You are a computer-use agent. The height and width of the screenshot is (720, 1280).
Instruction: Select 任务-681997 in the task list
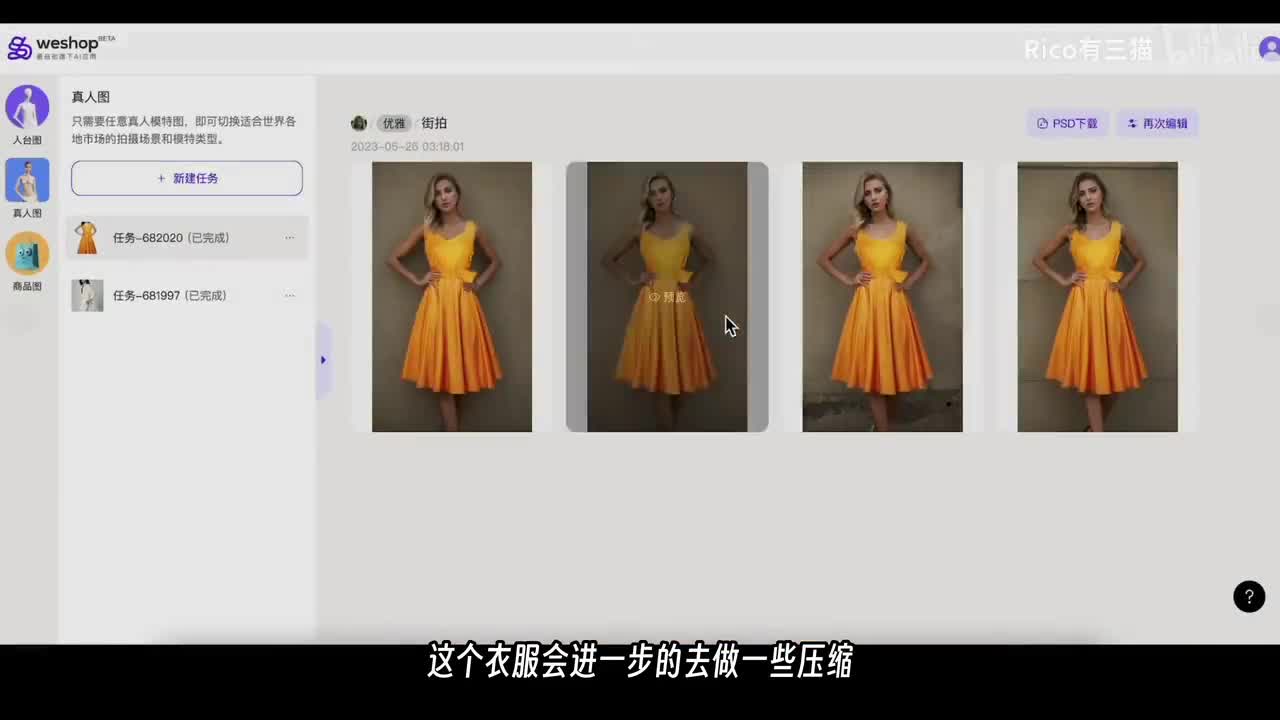(x=170, y=296)
